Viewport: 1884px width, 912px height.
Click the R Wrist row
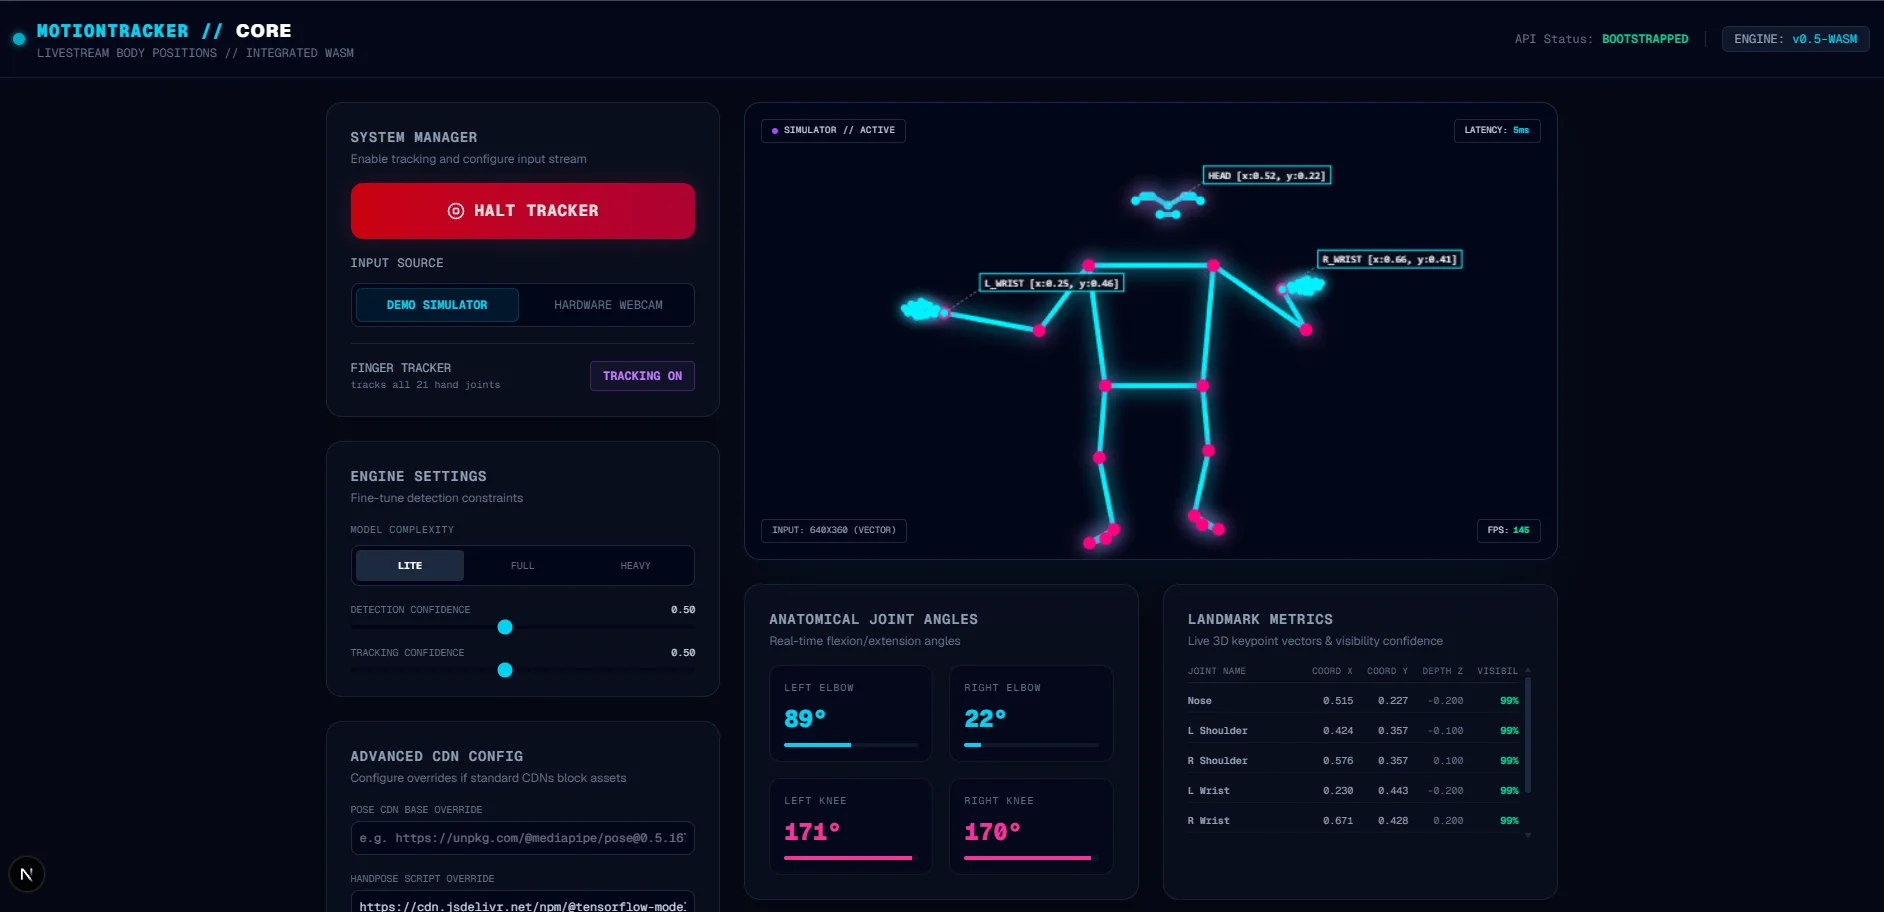click(x=1354, y=821)
